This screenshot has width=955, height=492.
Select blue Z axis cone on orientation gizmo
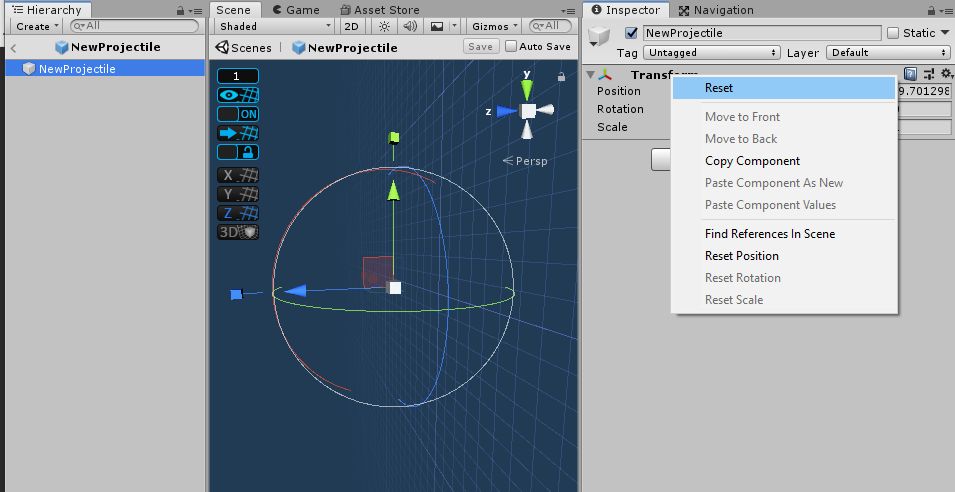(x=506, y=111)
